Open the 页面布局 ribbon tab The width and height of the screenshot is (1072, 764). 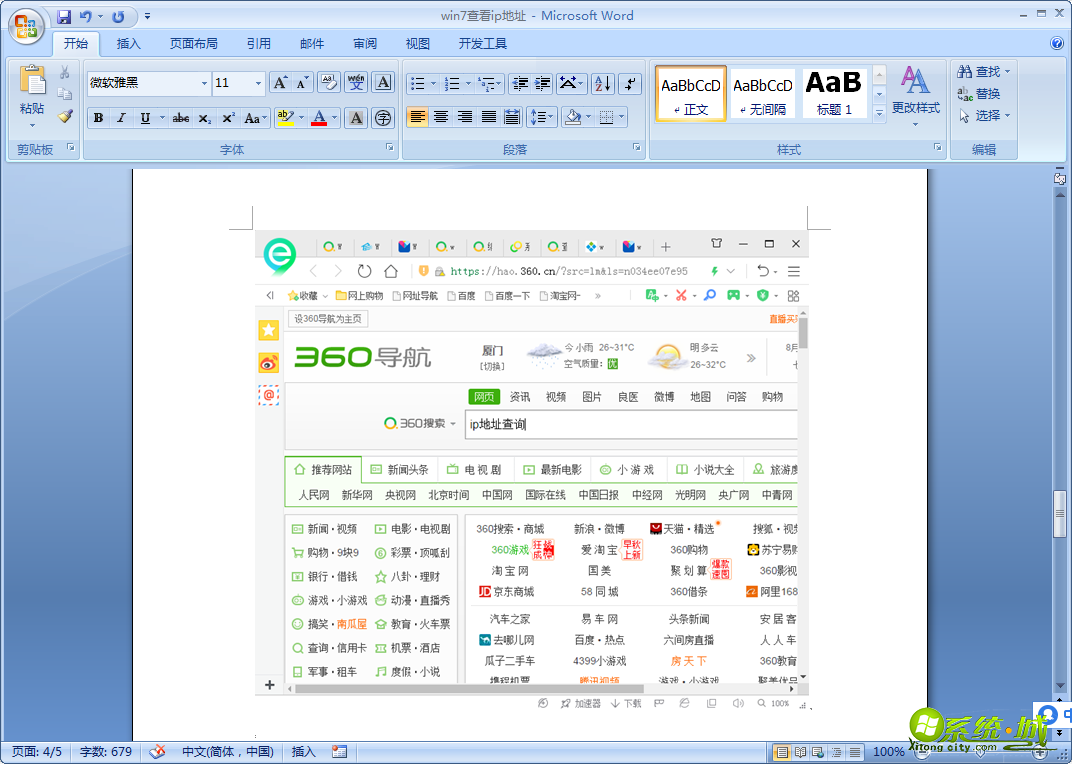194,43
